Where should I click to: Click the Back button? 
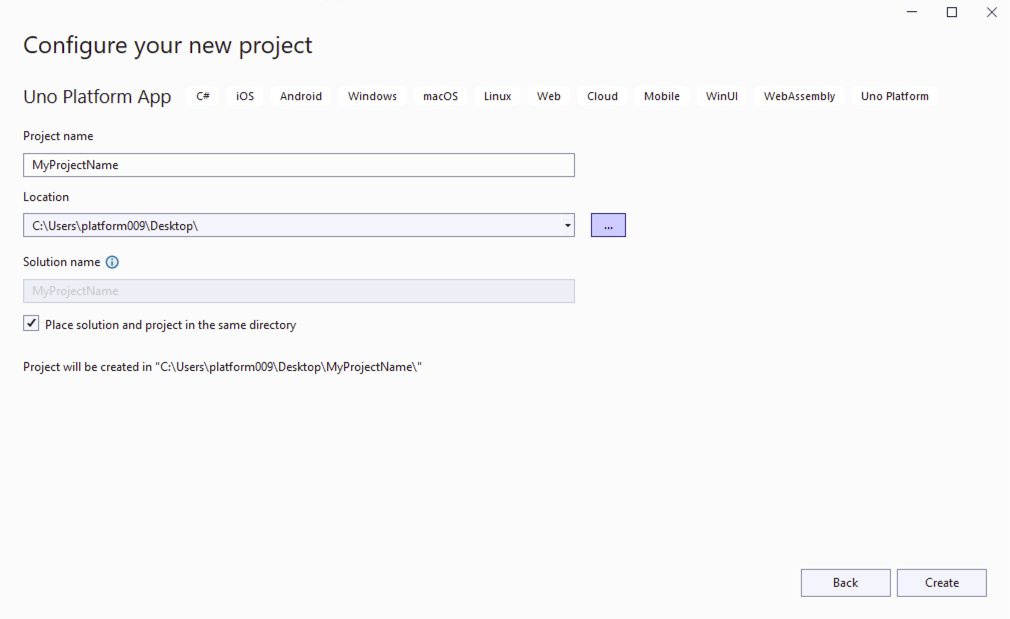(845, 583)
